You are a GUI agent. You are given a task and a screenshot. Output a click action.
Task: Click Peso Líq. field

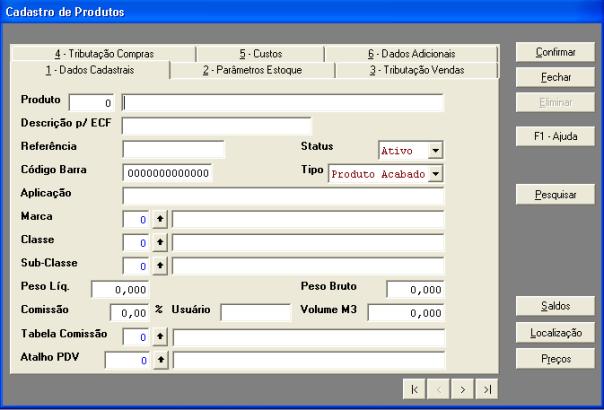tap(120, 289)
